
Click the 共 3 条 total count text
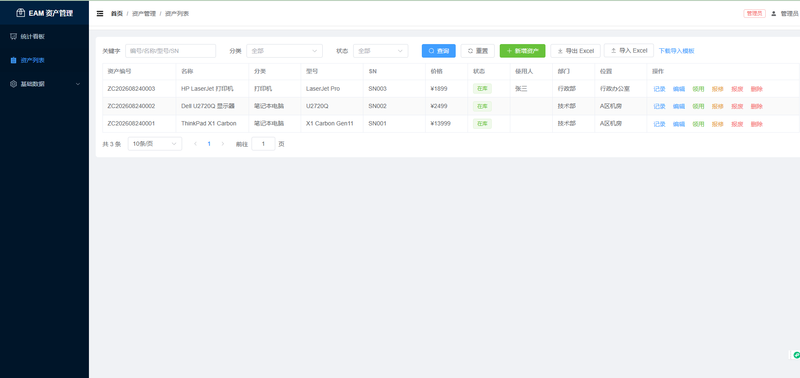(x=112, y=144)
